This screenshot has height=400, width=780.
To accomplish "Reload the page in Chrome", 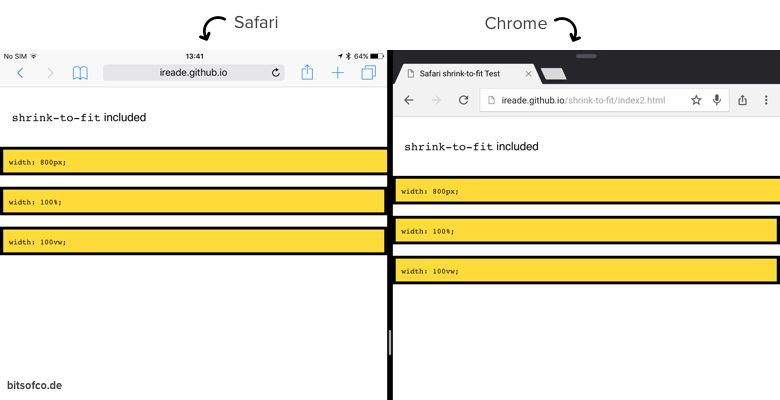I will 464,100.
